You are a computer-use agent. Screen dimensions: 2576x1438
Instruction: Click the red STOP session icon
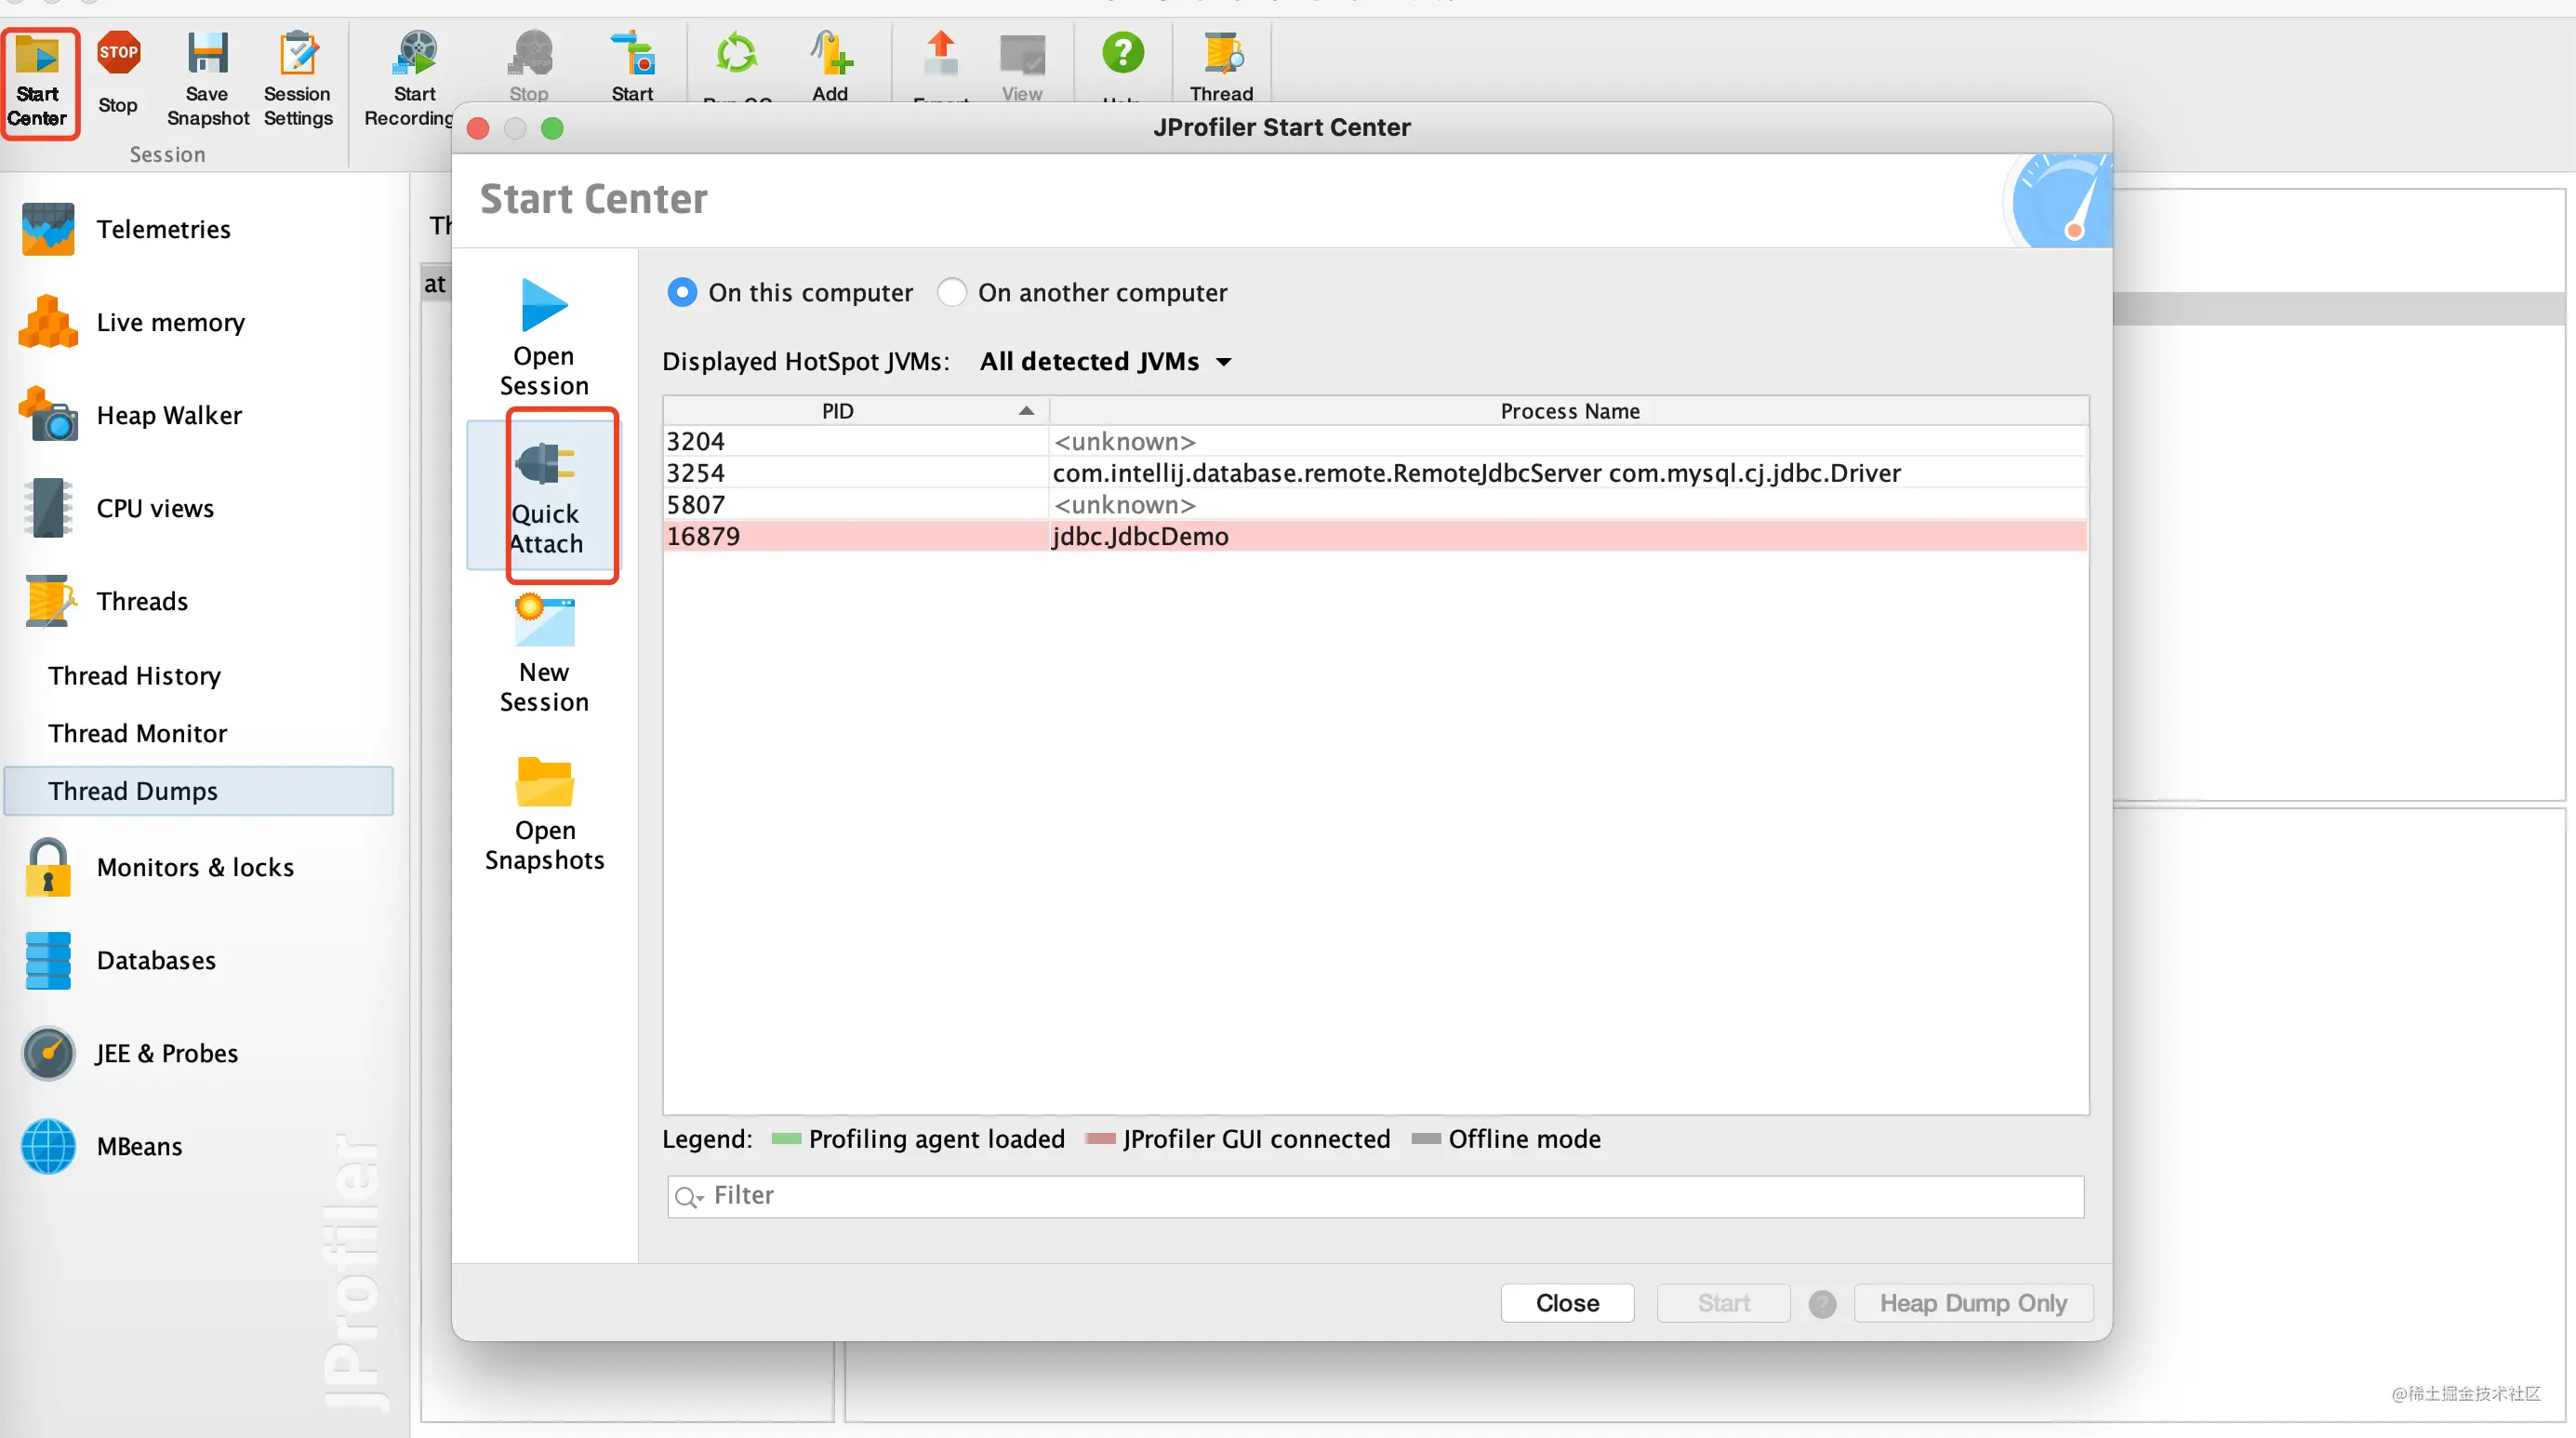(x=118, y=54)
